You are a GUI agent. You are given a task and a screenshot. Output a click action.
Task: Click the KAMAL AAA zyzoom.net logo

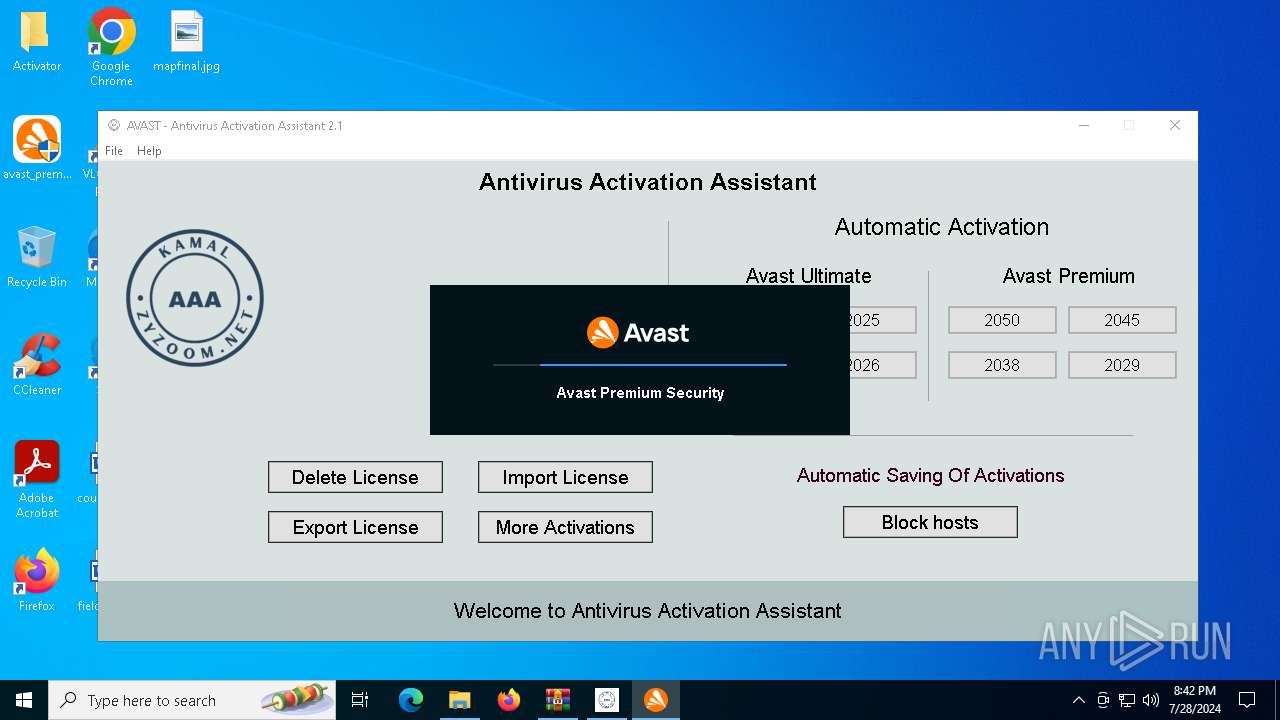(195, 298)
